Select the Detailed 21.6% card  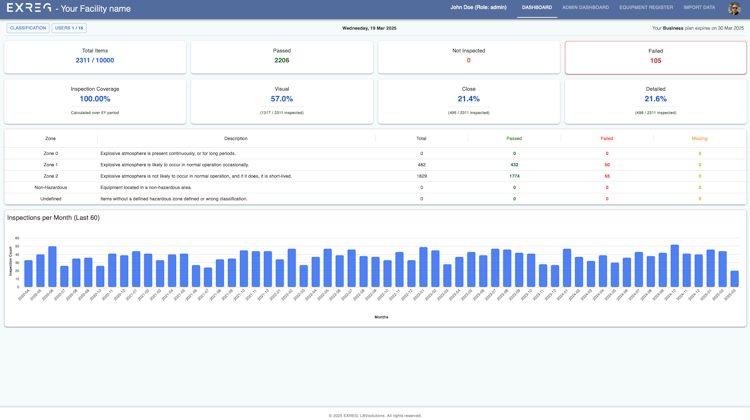[x=655, y=101]
